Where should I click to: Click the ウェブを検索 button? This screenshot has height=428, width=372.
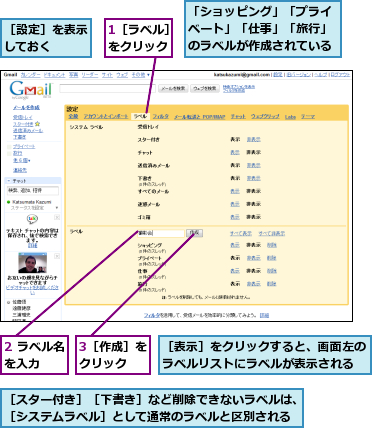(x=205, y=88)
